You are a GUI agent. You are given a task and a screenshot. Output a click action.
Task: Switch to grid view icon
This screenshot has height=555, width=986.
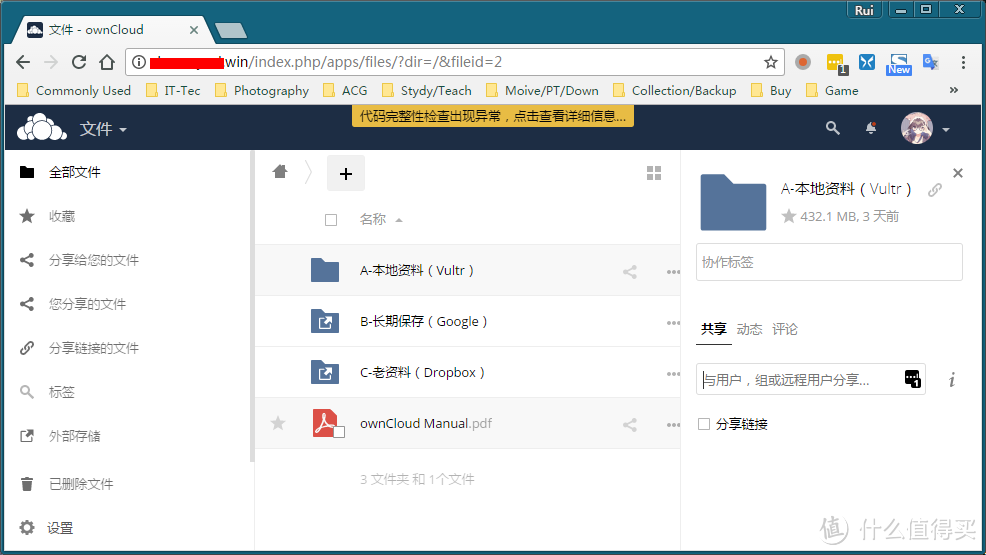(x=654, y=173)
